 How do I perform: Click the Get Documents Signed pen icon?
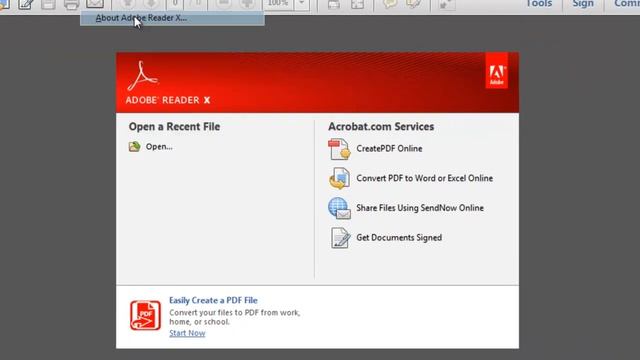coord(340,238)
